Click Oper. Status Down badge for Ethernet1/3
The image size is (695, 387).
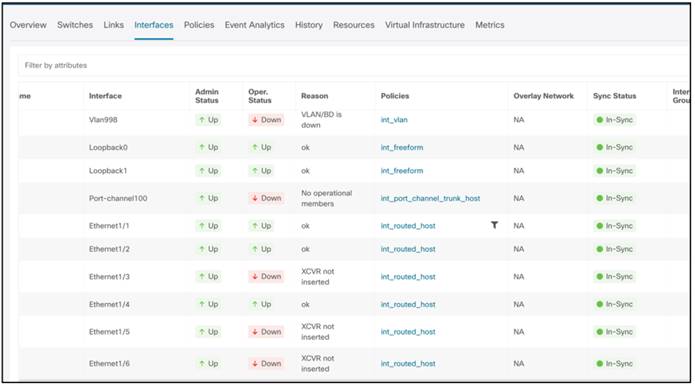click(266, 277)
